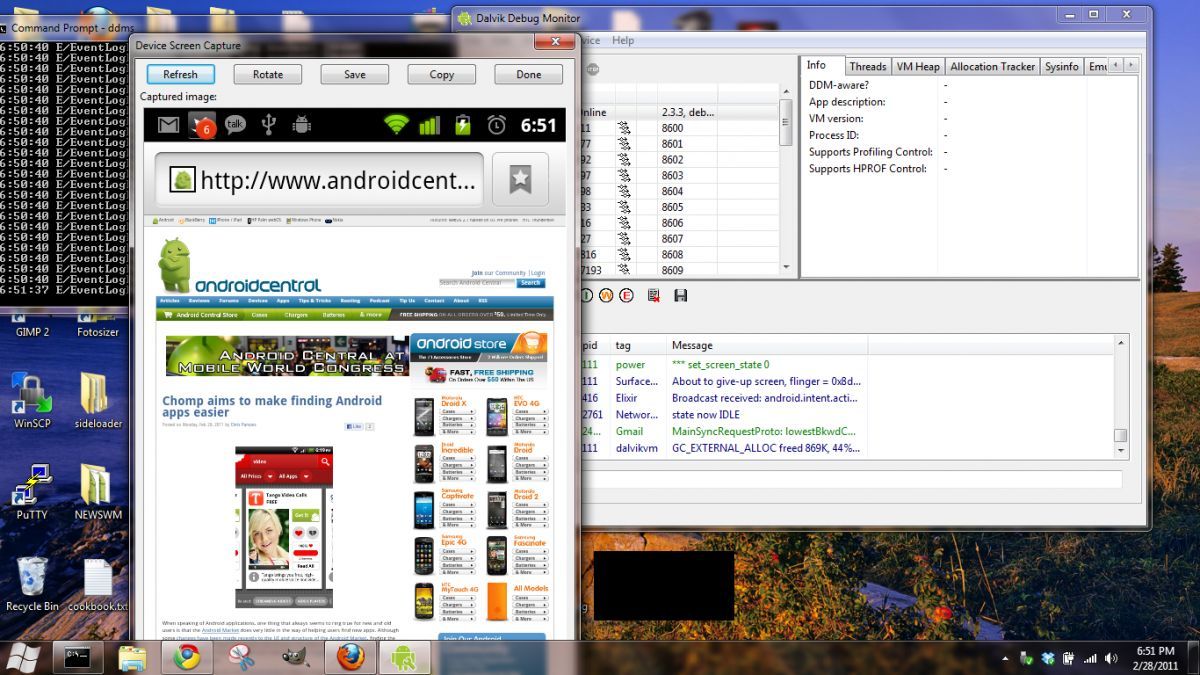Click the Refresh button in Device Screen Capture

[x=180, y=74]
